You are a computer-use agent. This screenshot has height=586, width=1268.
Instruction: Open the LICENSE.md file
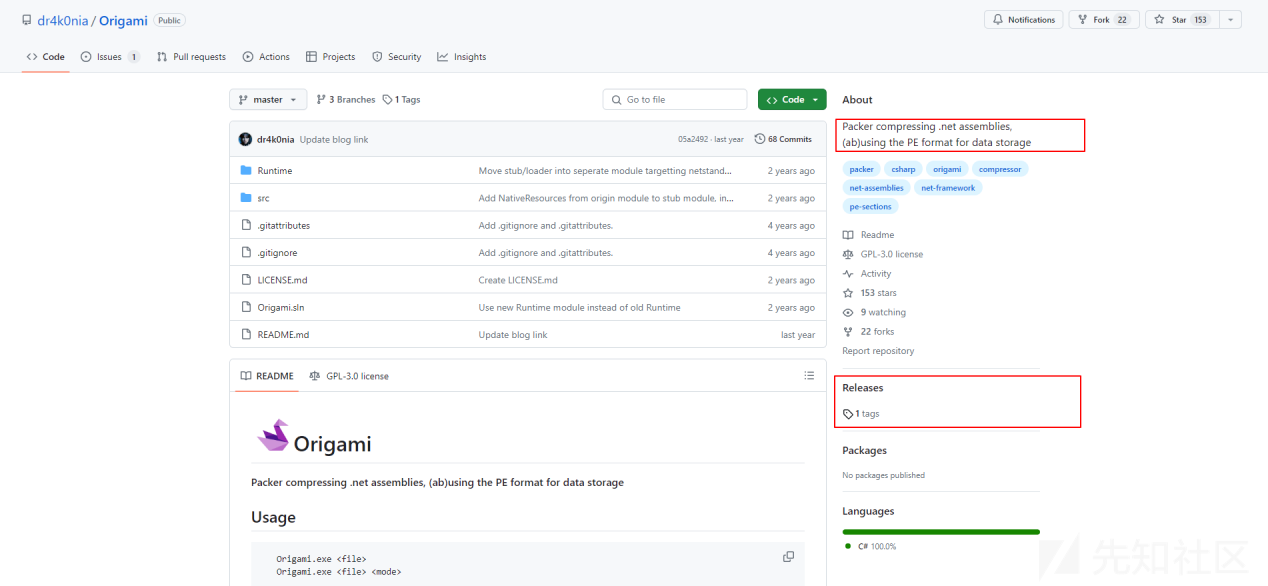(283, 280)
